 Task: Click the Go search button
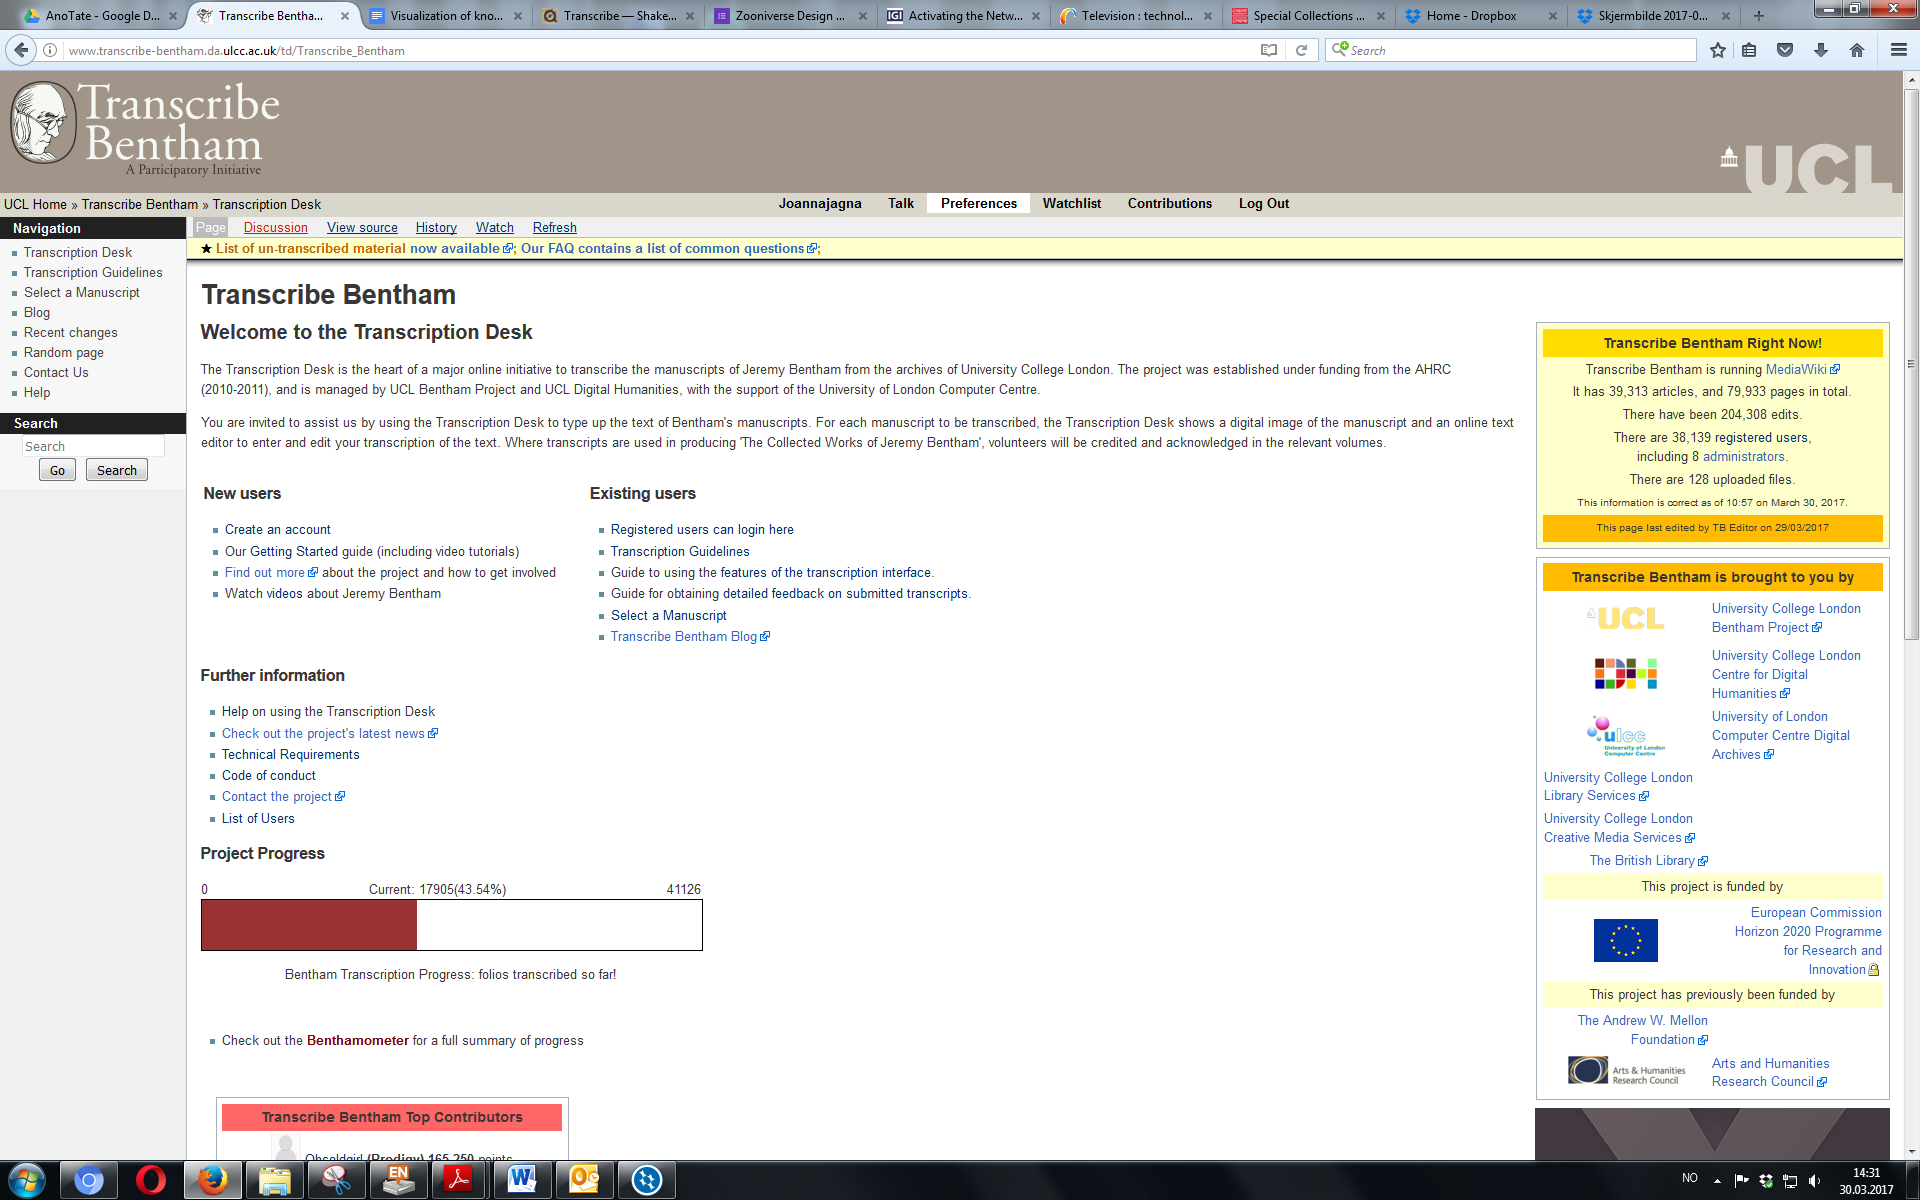[57, 470]
